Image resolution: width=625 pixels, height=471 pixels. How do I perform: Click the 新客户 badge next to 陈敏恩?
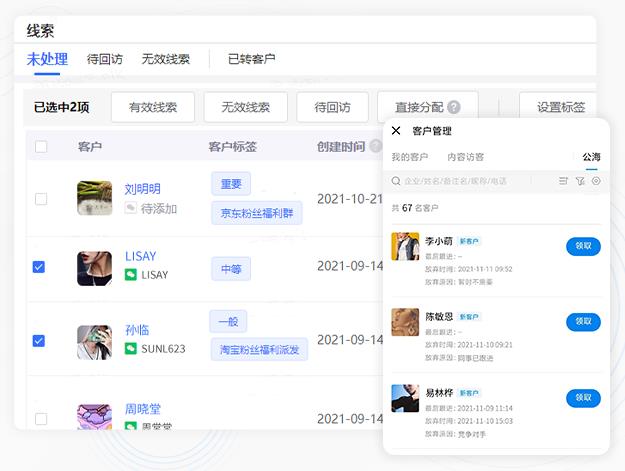coord(469,317)
